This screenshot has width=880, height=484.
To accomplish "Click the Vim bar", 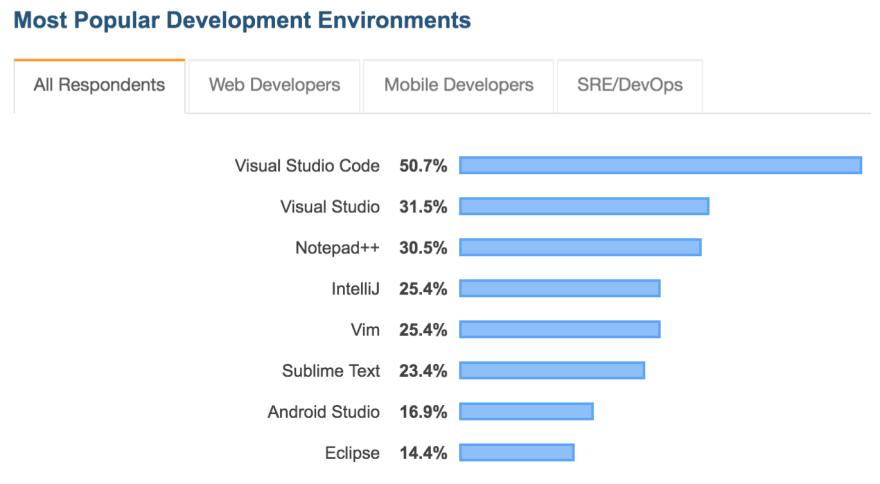I will click(560, 330).
